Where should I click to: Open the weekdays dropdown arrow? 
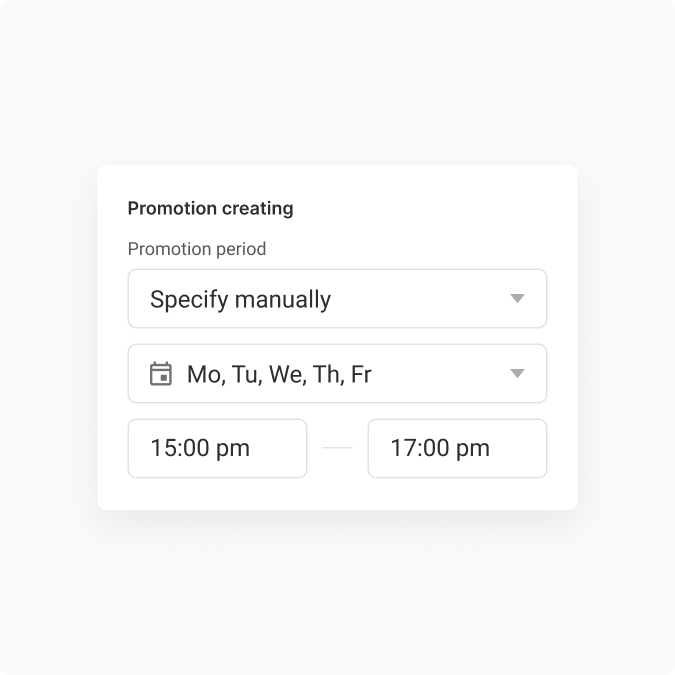(x=517, y=374)
